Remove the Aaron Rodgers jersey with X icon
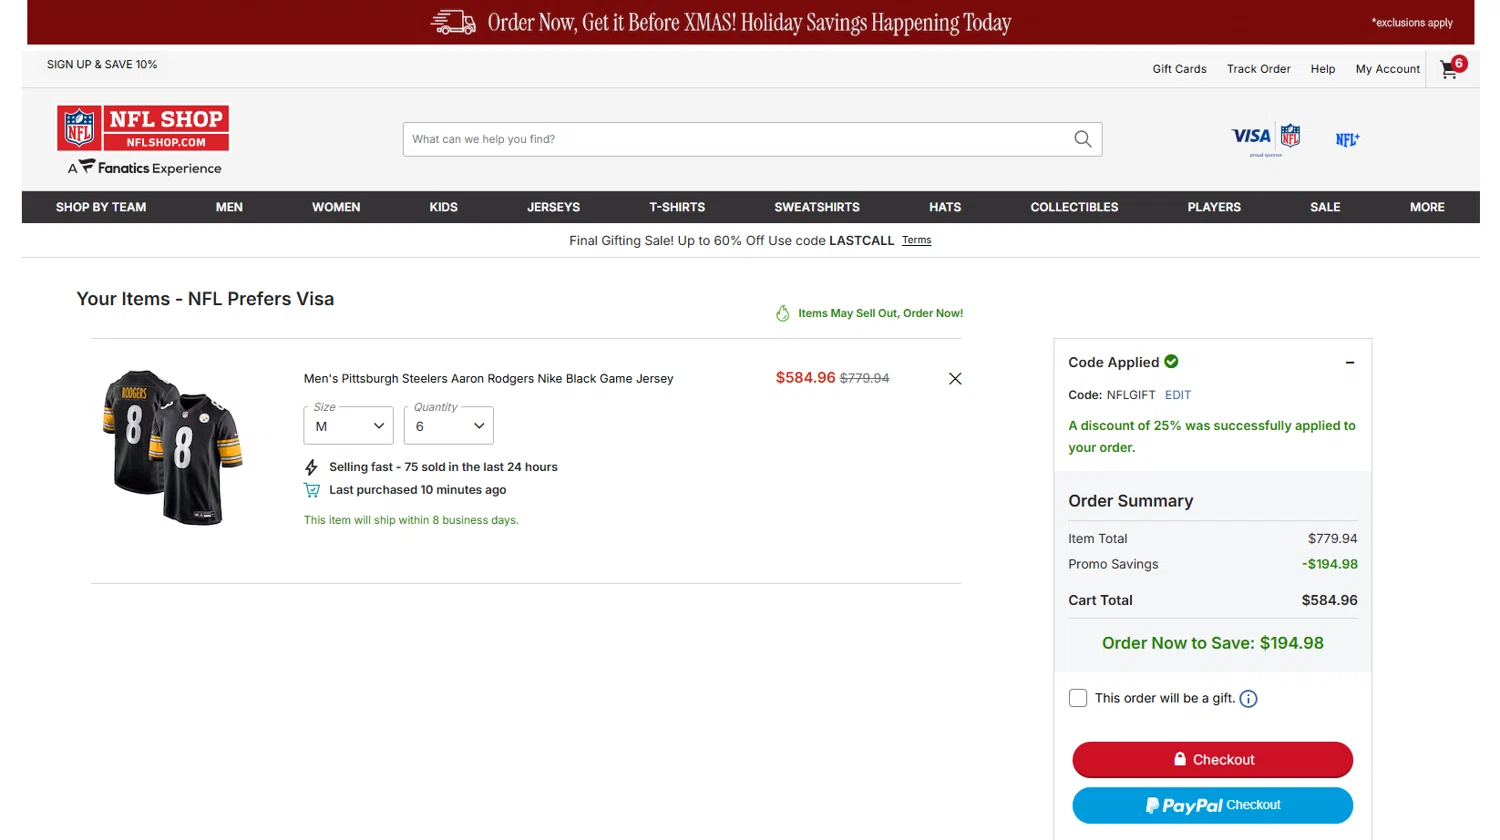The width and height of the screenshot is (1500, 840). pyautogui.click(x=955, y=378)
